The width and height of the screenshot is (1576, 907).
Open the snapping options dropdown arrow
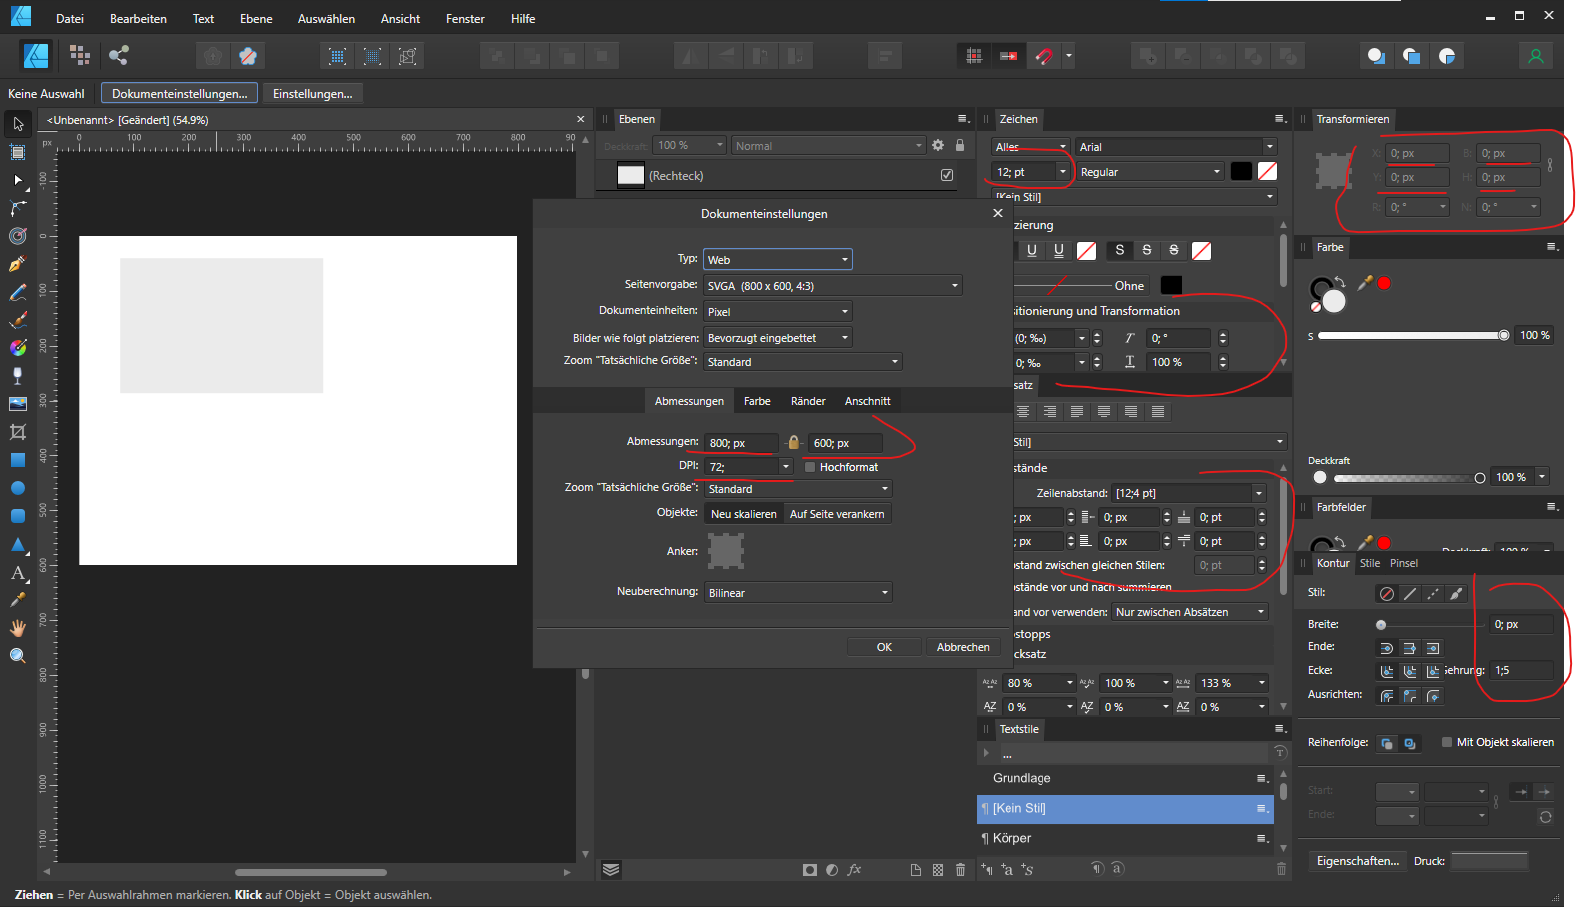tap(1068, 56)
